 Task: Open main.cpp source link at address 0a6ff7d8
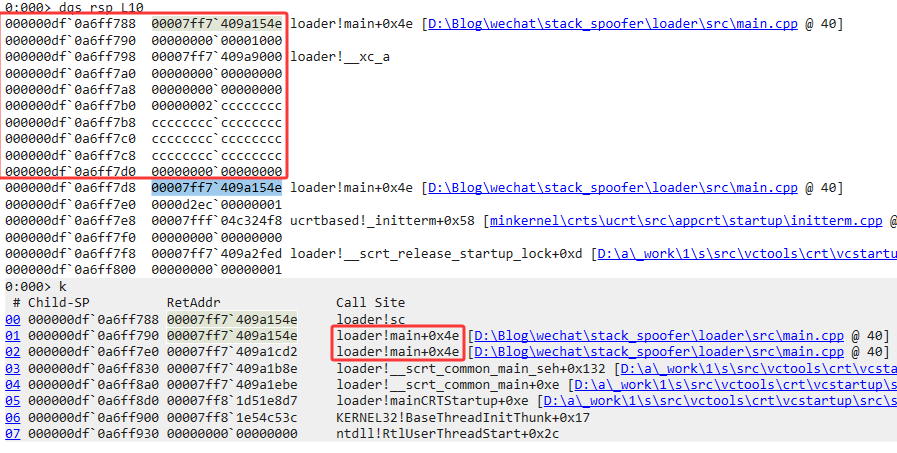tap(613, 188)
